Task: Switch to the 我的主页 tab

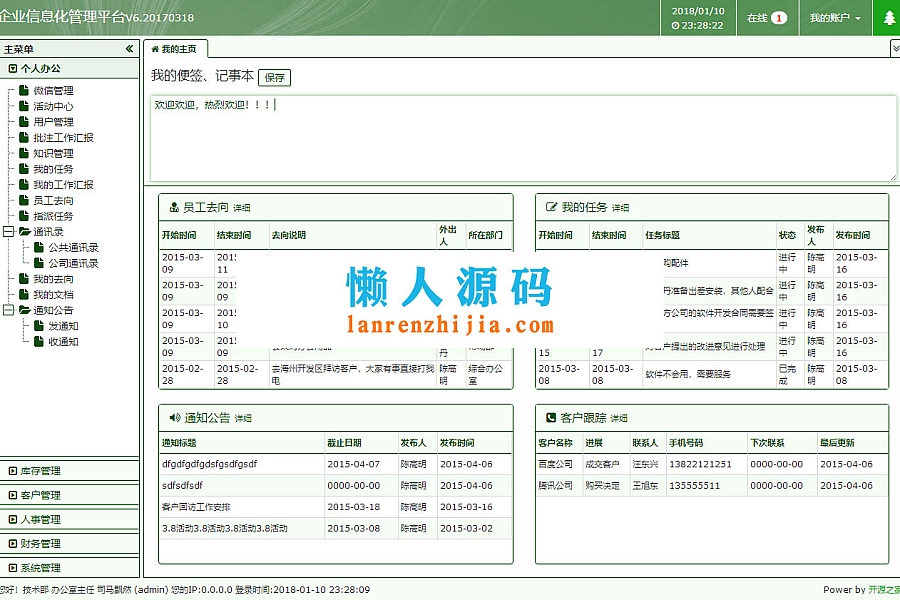Action: pos(175,49)
